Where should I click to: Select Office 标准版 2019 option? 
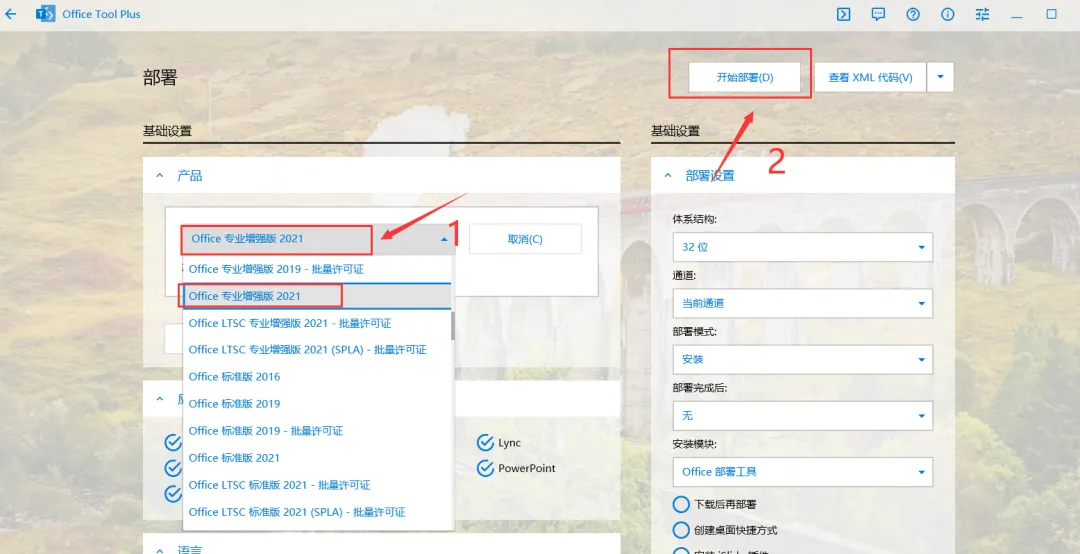click(317, 403)
